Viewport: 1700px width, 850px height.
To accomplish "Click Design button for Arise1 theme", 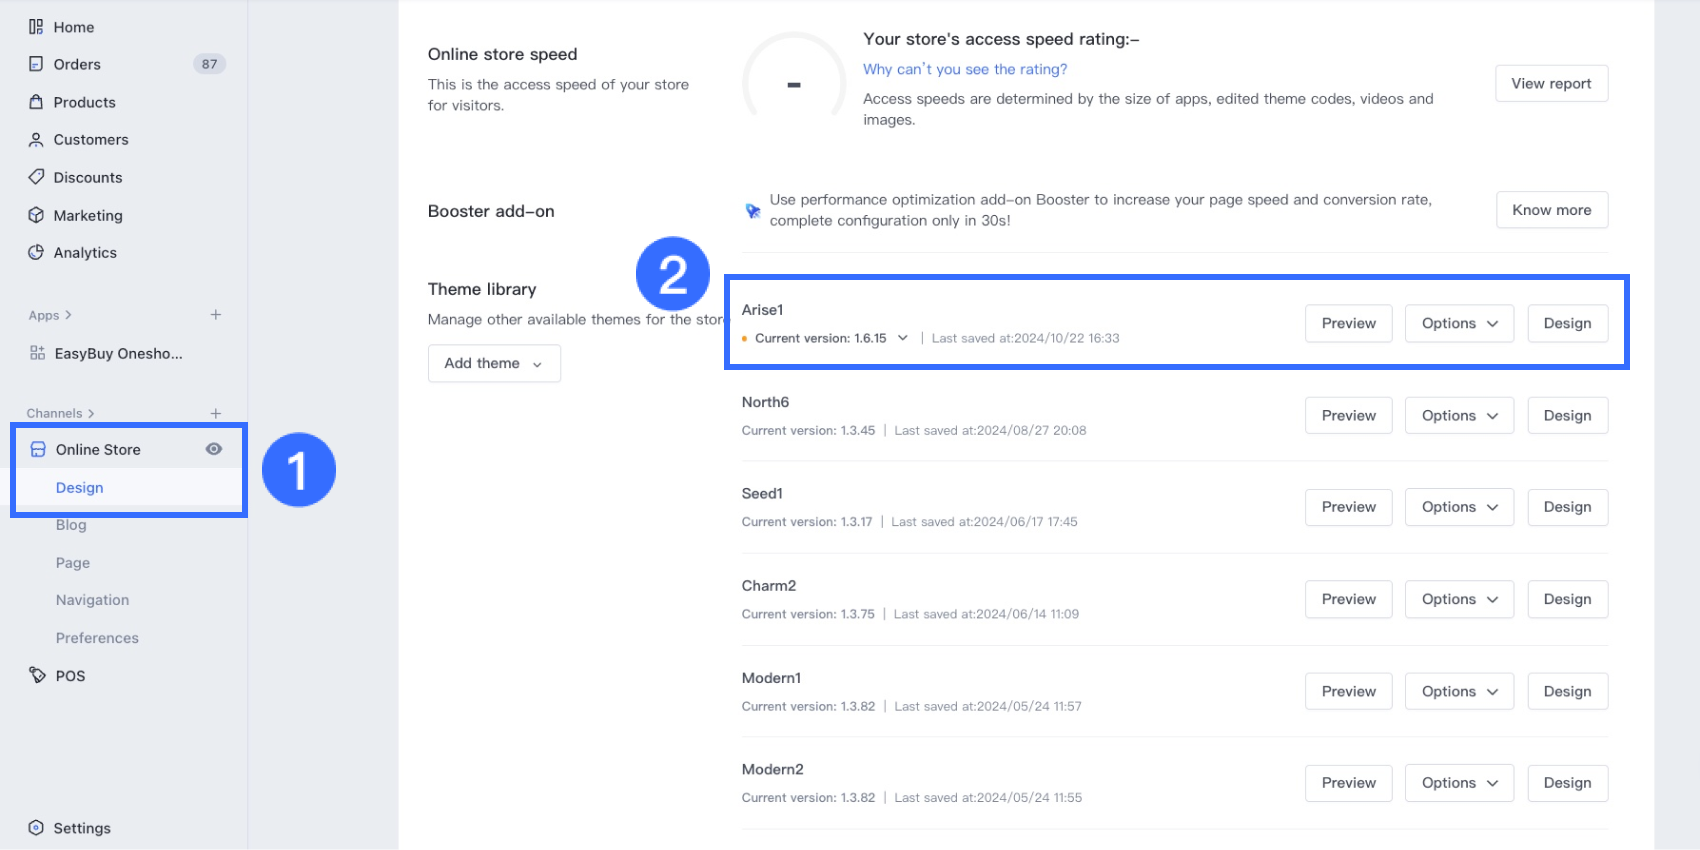I will (1568, 323).
